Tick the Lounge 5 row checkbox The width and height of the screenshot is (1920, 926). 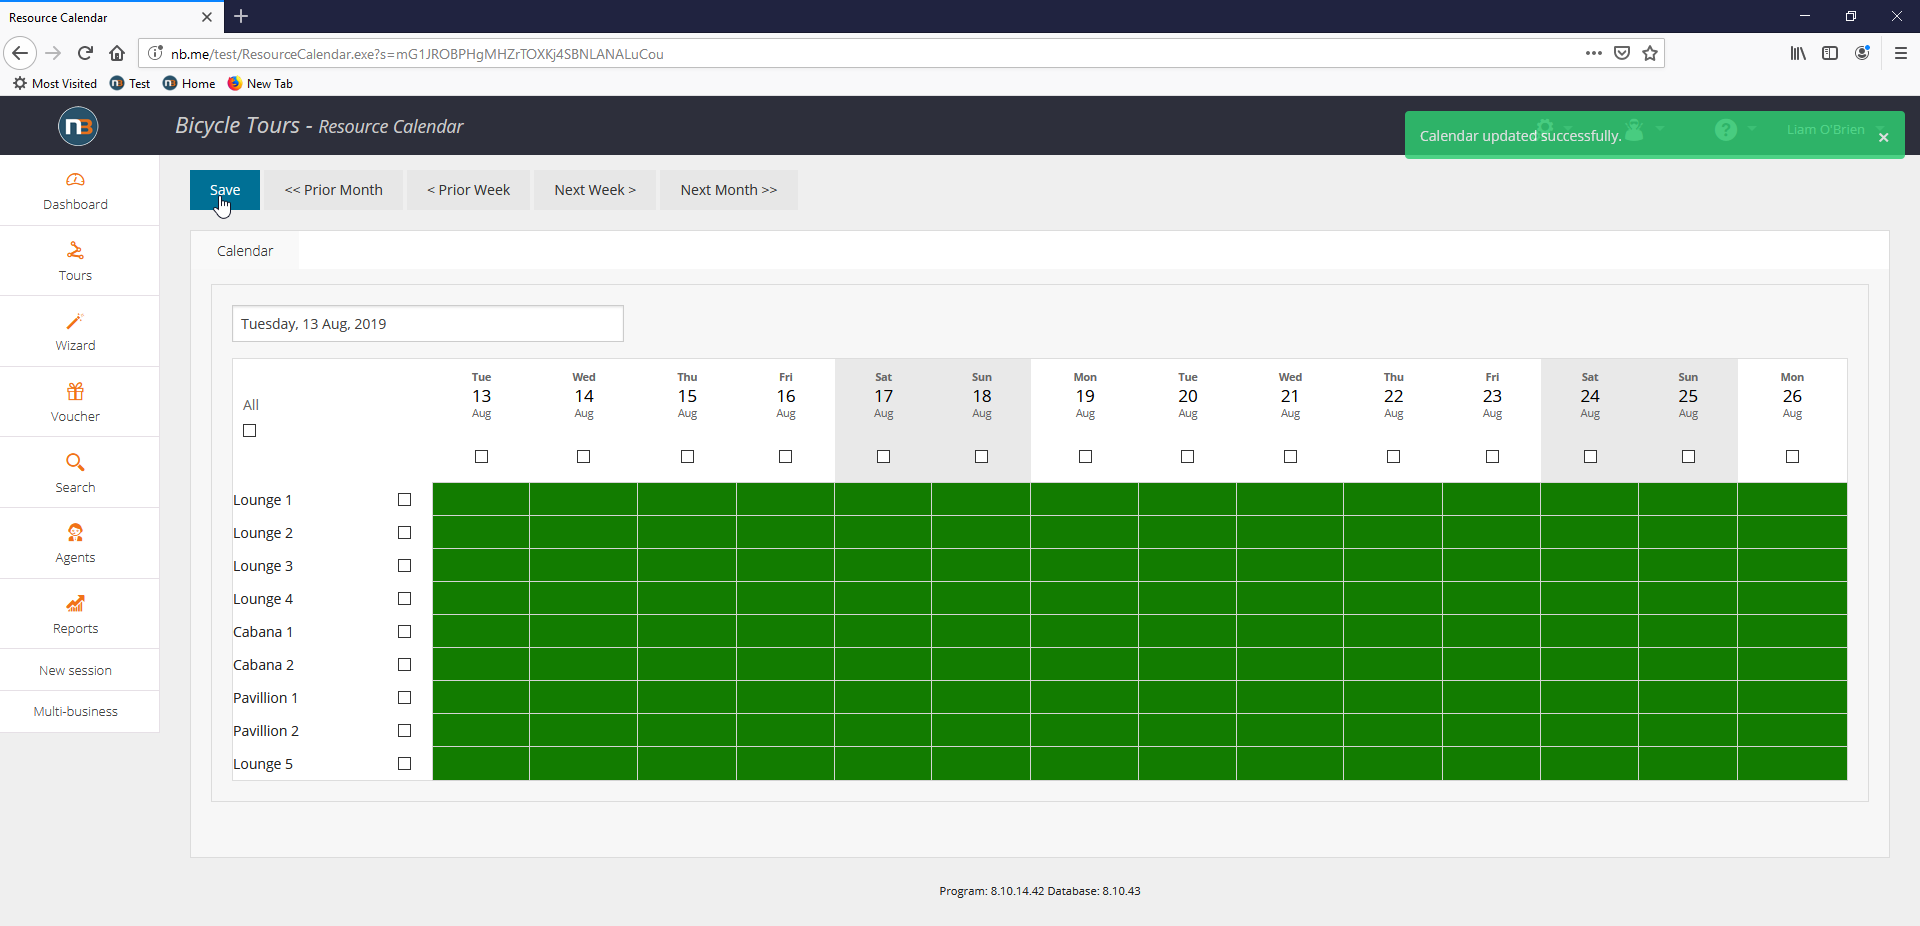(x=405, y=764)
